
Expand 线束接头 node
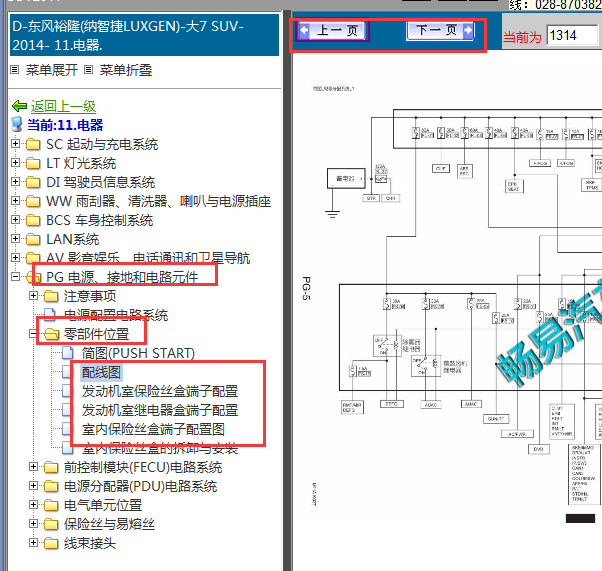pos(33,543)
